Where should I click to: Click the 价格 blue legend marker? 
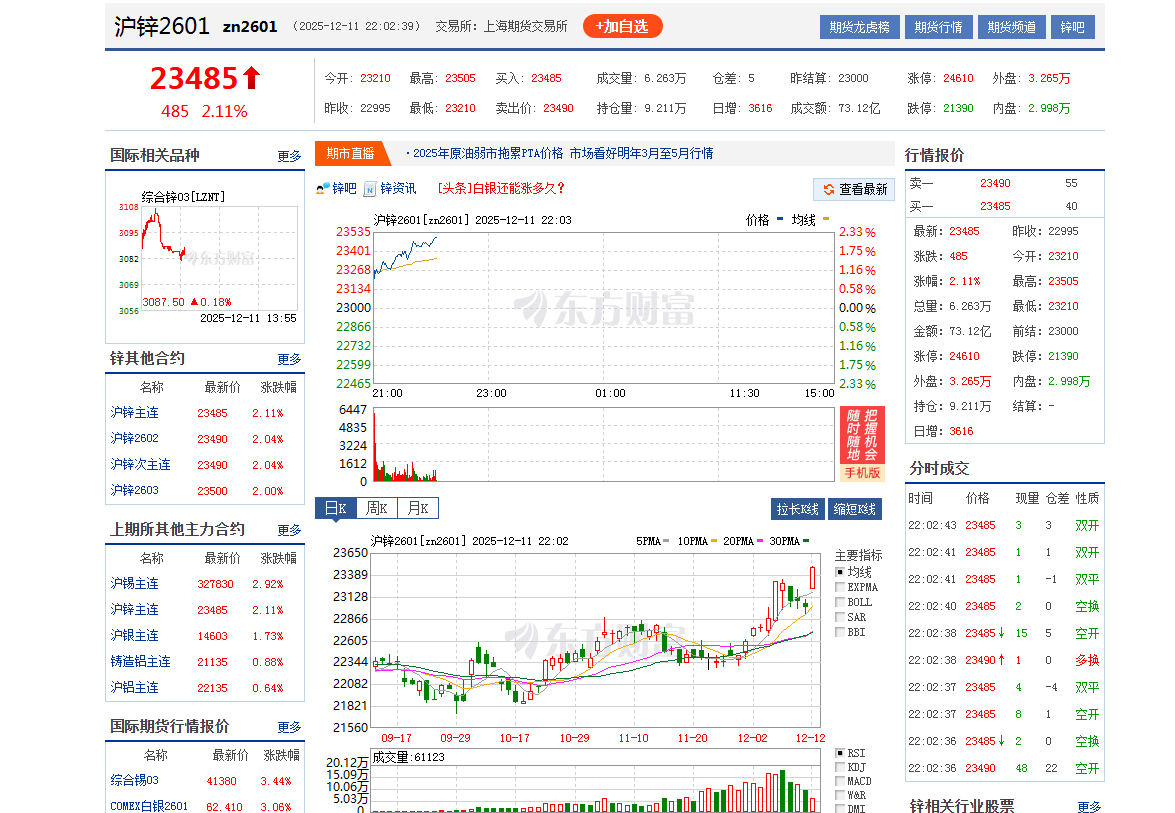pyautogui.click(x=780, y=220)
